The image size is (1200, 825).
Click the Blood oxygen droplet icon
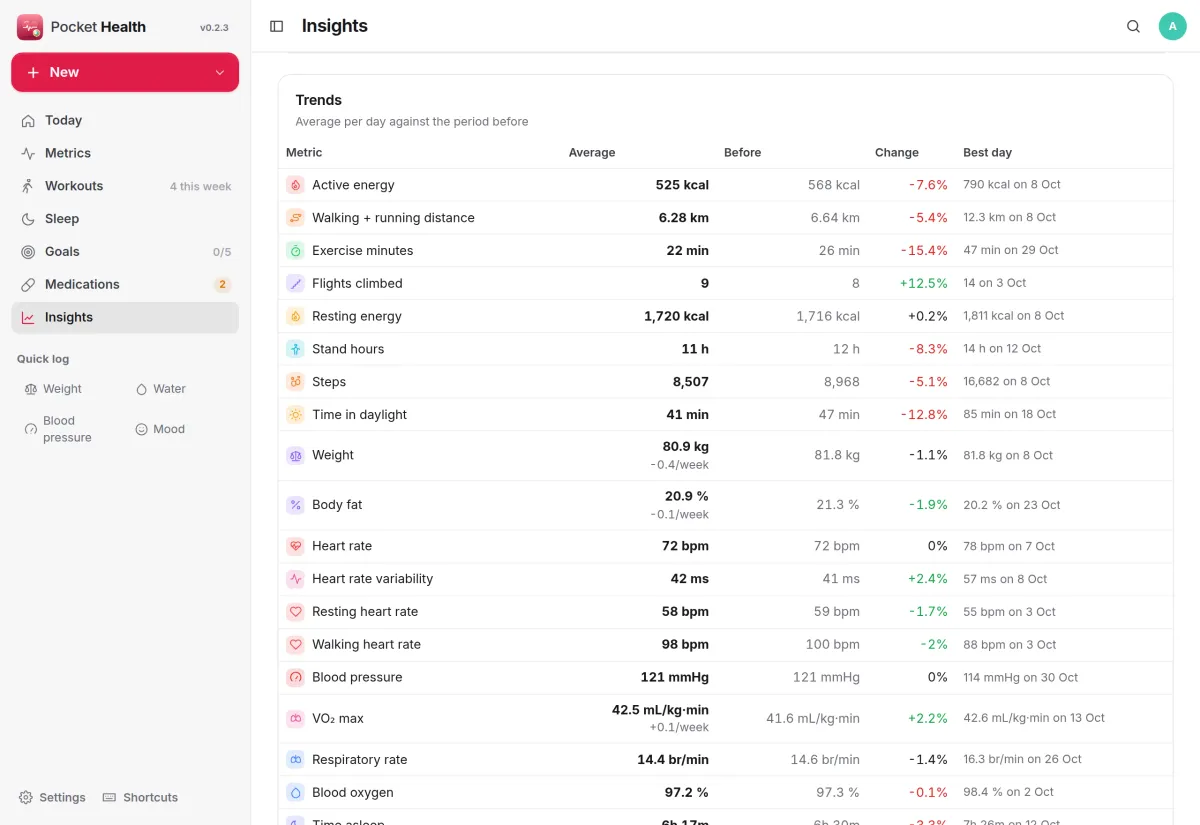[x=295, y=792]
